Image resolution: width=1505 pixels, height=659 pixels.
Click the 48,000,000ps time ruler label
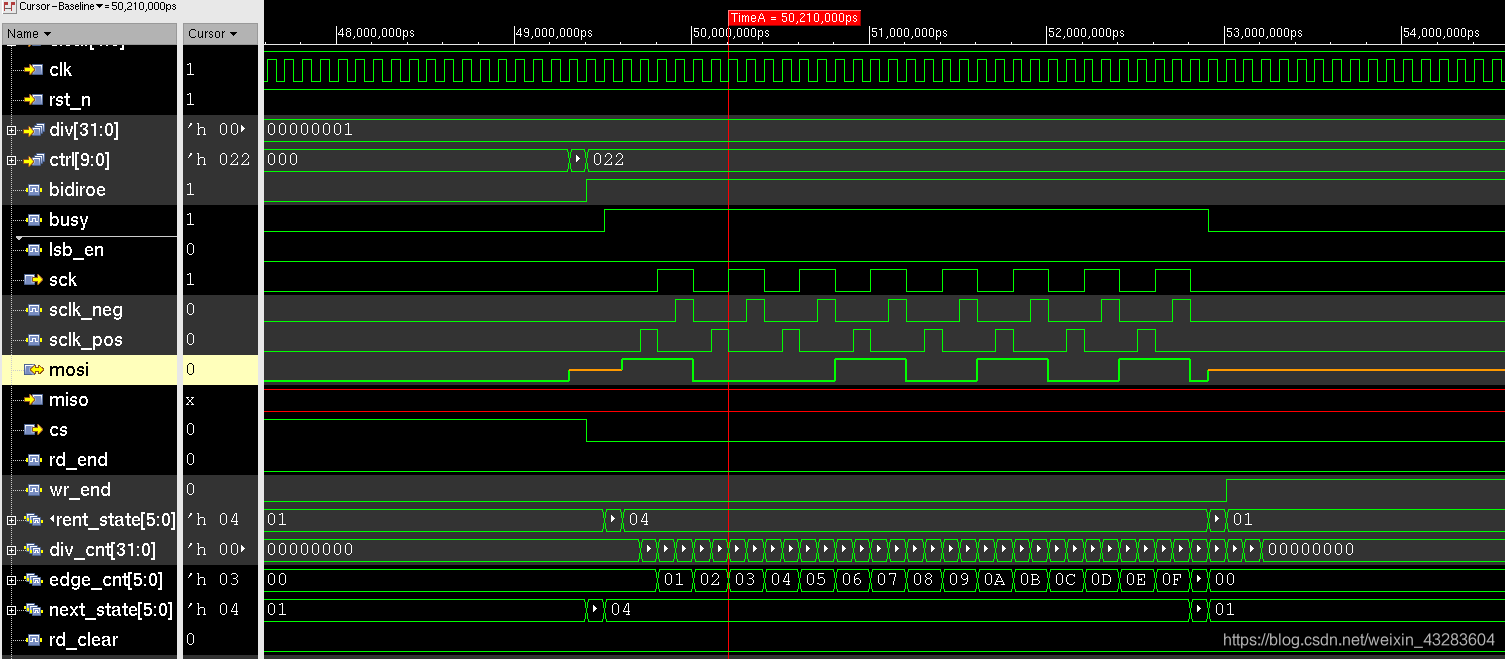(x=375, y=33)
